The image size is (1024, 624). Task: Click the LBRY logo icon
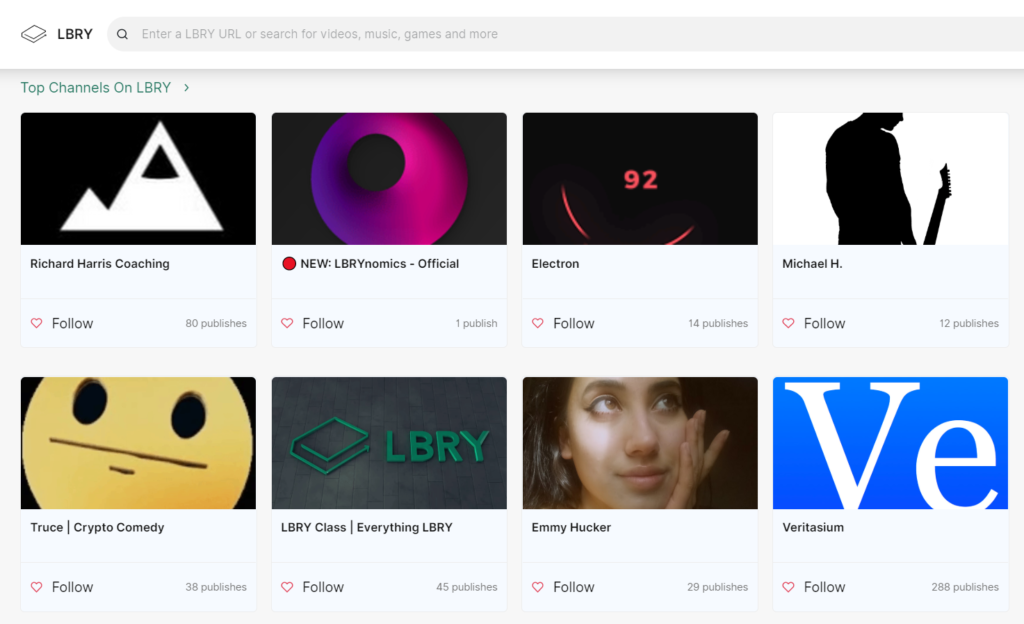coord(33,34)
